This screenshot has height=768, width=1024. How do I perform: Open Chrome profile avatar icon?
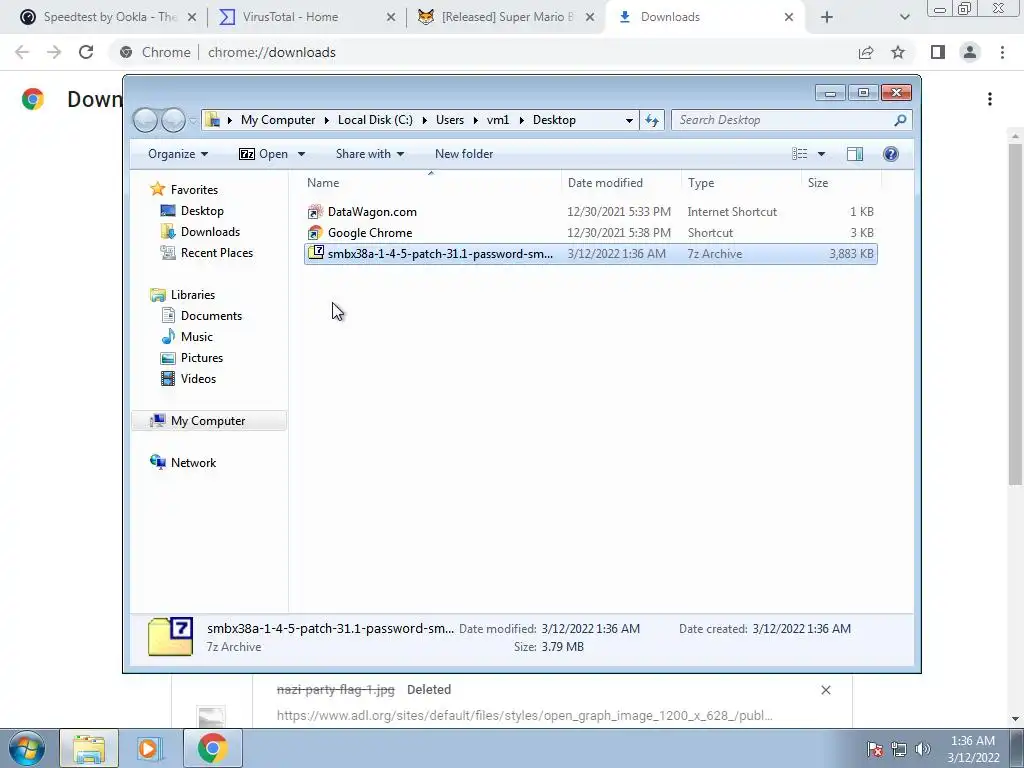coord(970,52)
